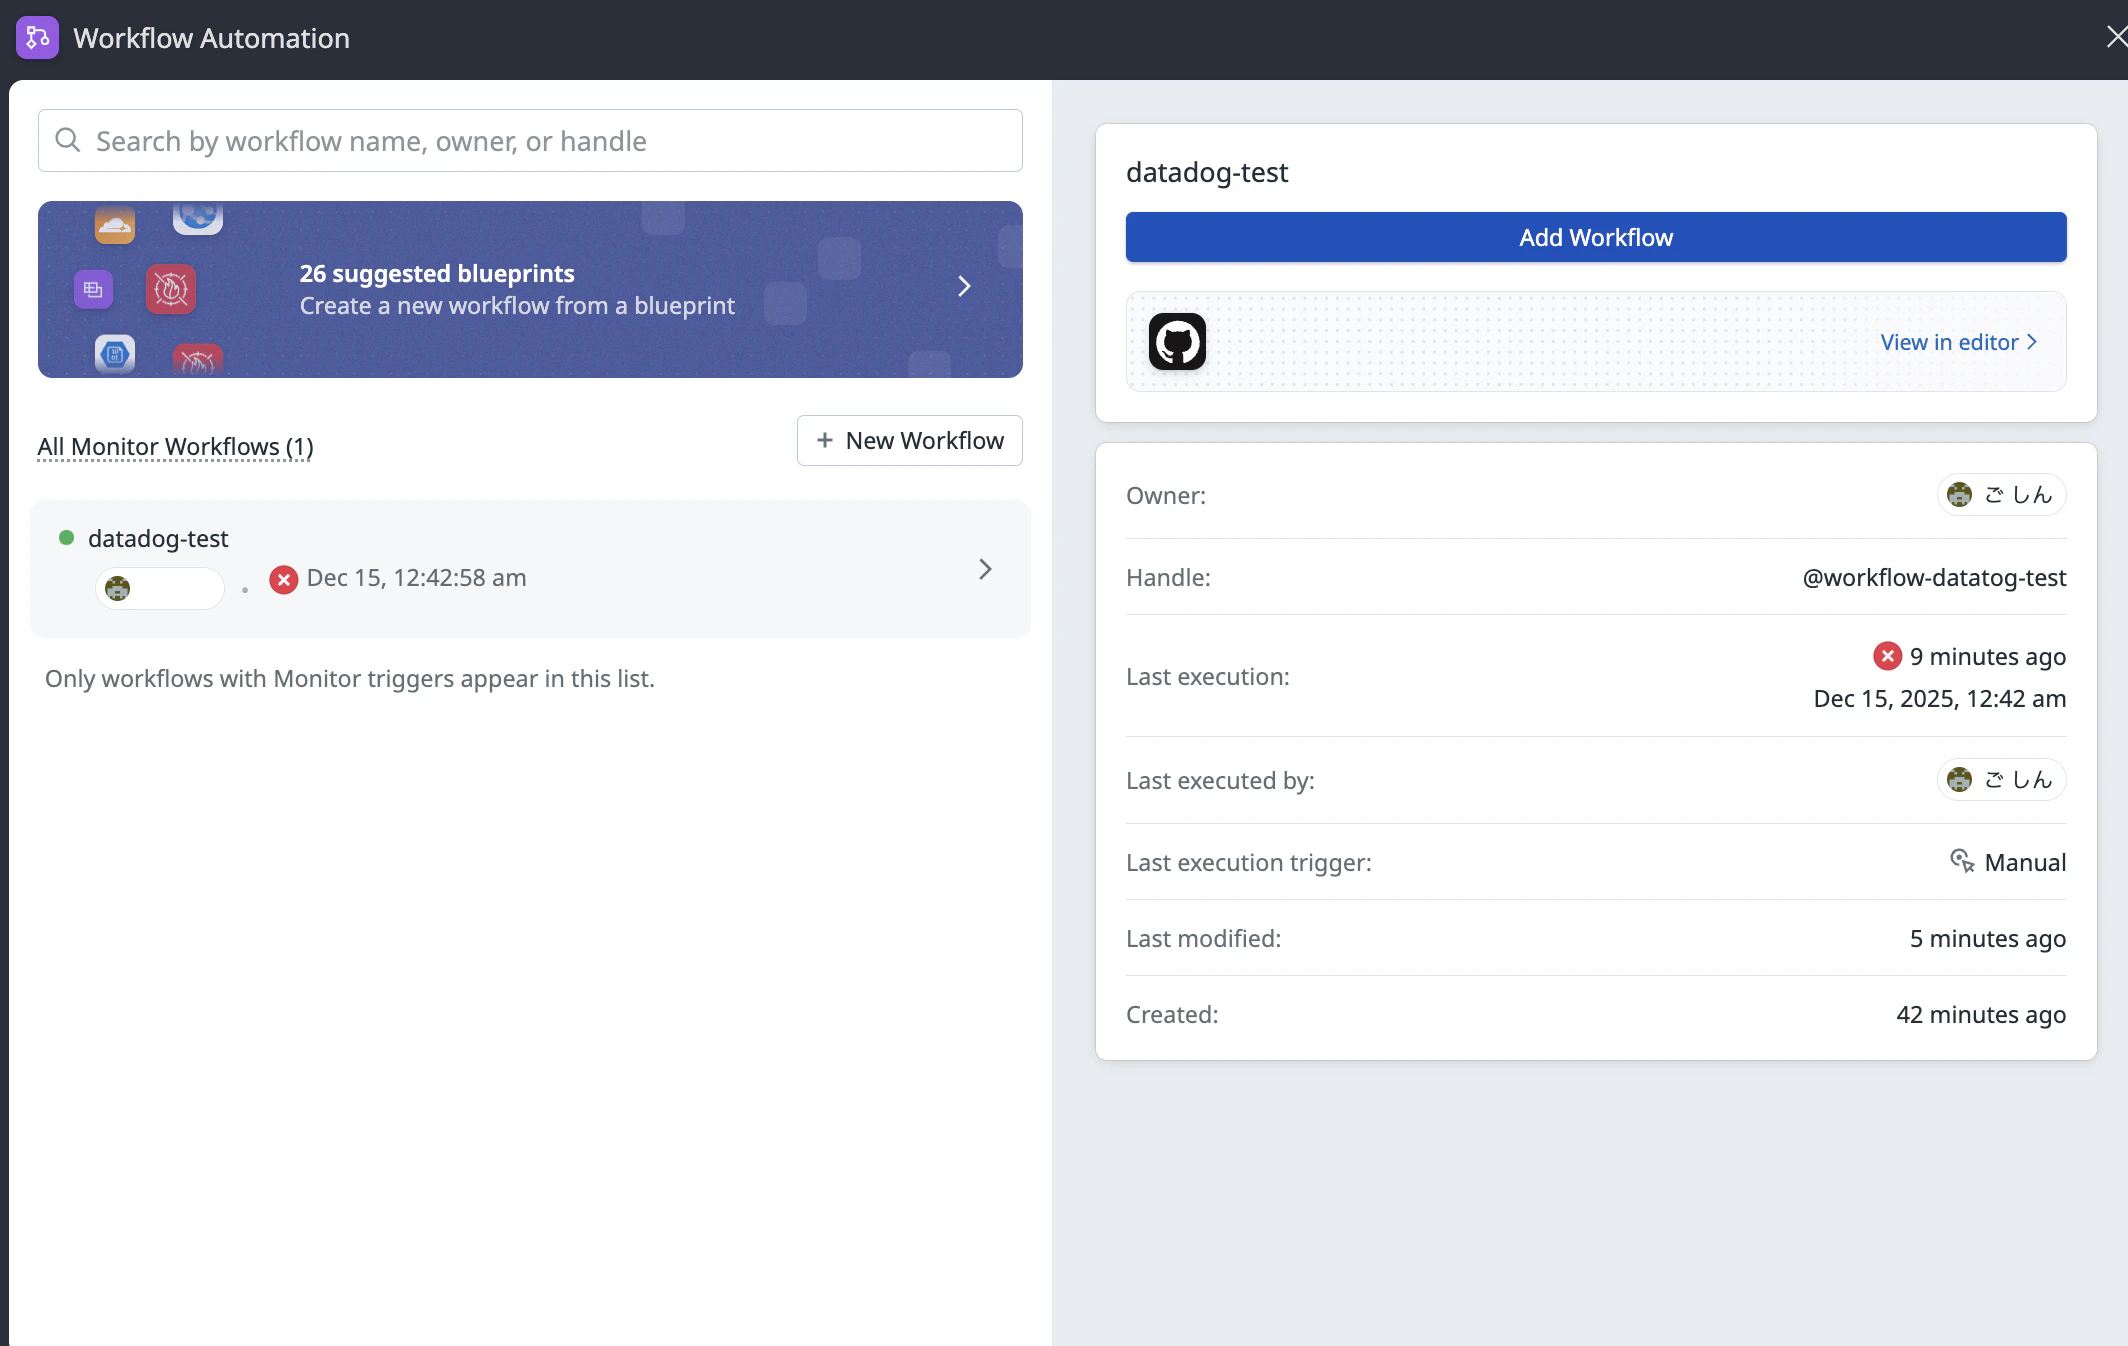Focus the workflow search field
This screenshot has width=2128, height=1346.
[x=530, y=141]
